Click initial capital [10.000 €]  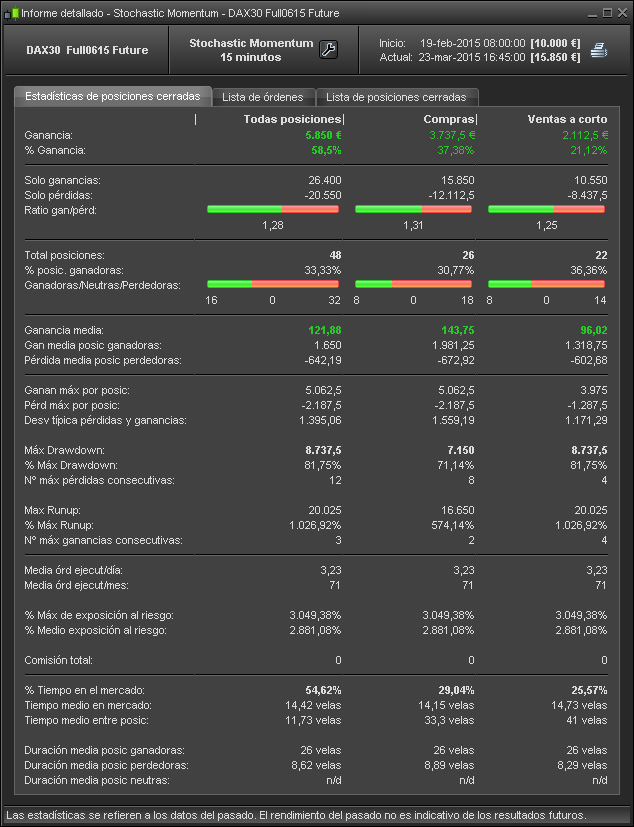555,43
